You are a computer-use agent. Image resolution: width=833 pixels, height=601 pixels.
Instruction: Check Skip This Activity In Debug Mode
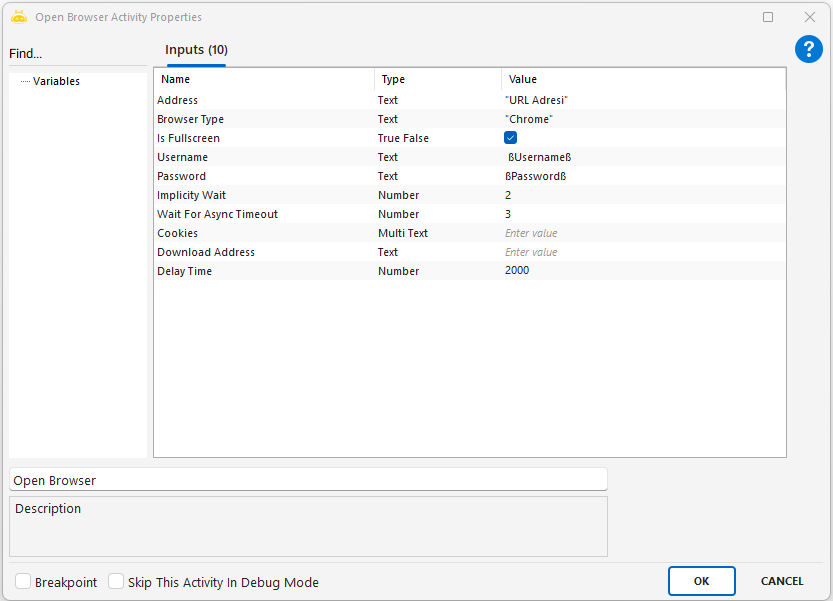(116, 582)
